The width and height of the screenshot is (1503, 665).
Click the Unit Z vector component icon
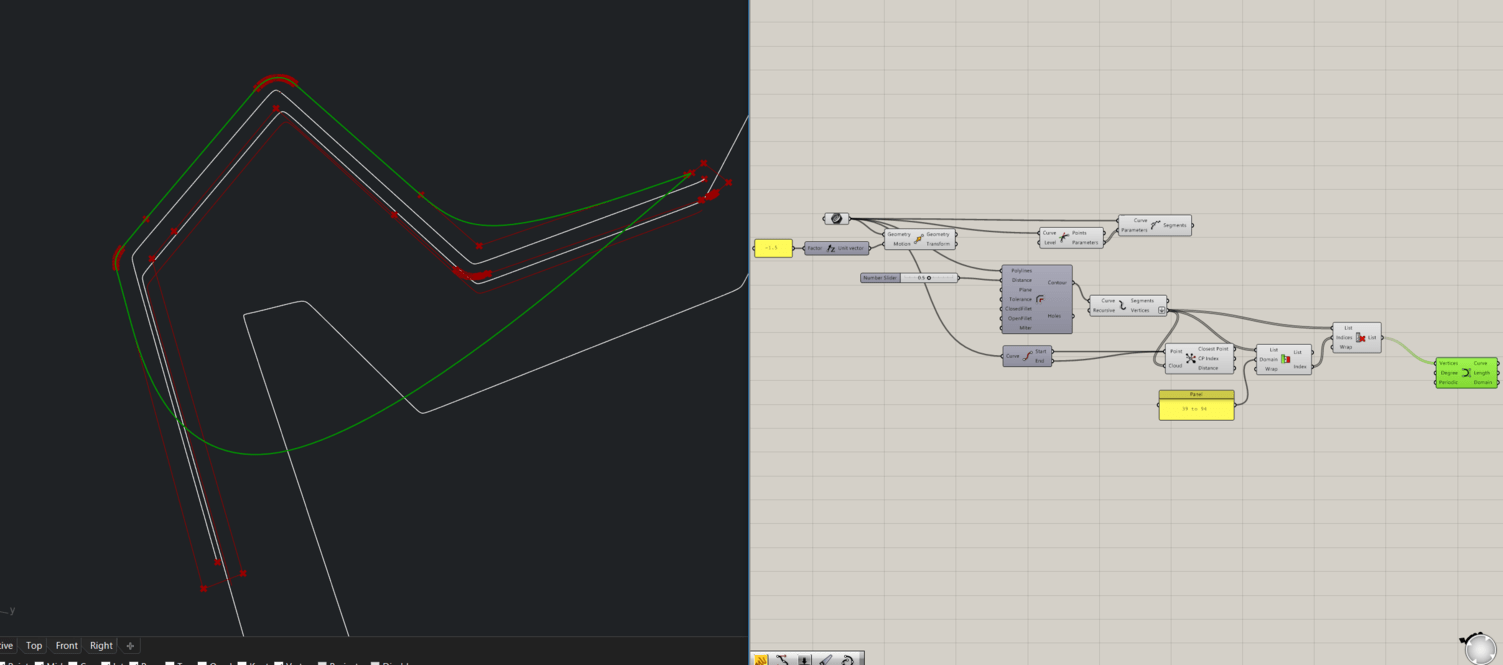pos(830,248)
